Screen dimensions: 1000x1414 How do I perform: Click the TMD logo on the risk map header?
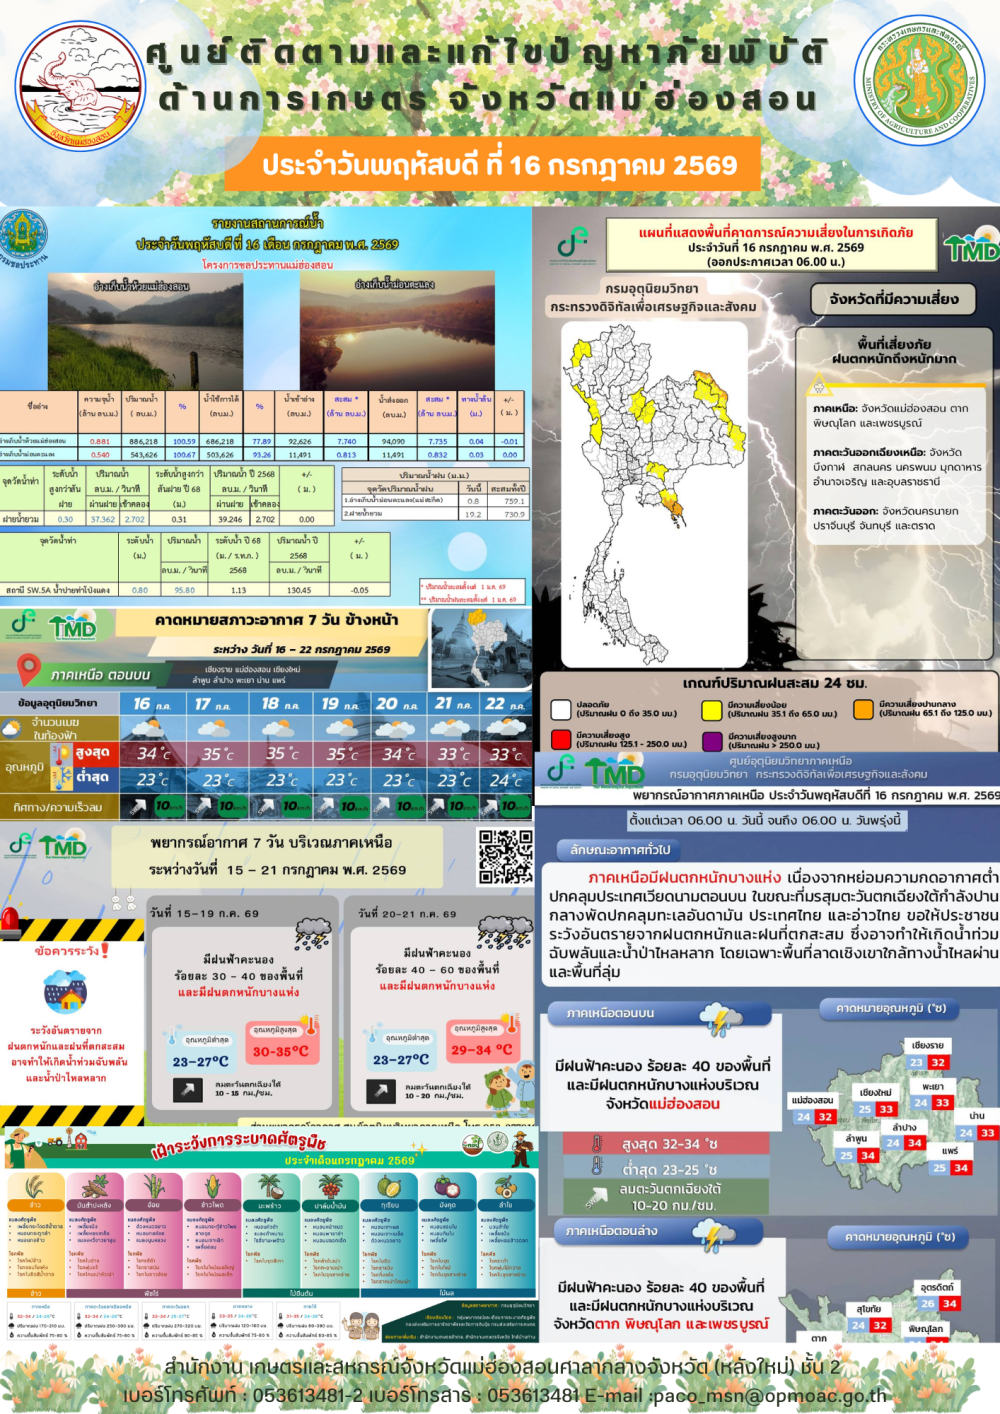pos(970,246)
